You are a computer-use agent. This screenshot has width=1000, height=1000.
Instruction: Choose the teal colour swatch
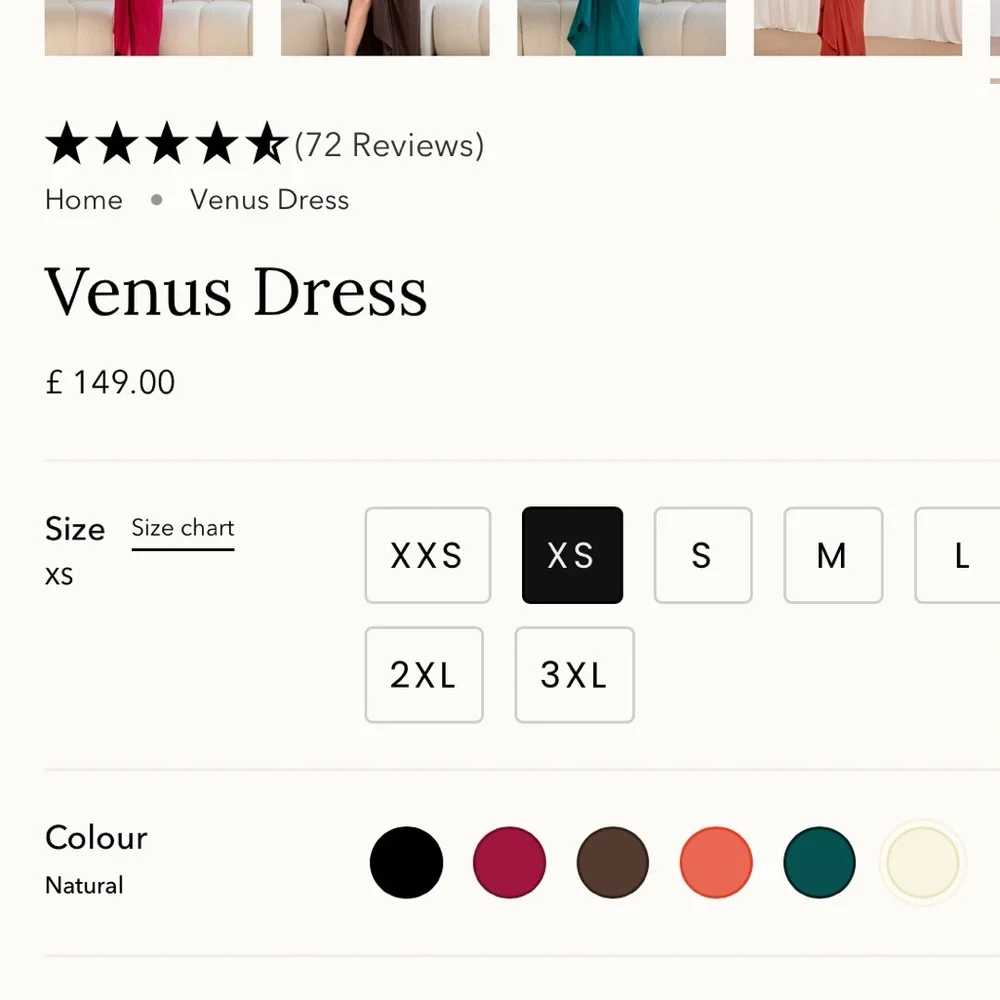(819, 862)
